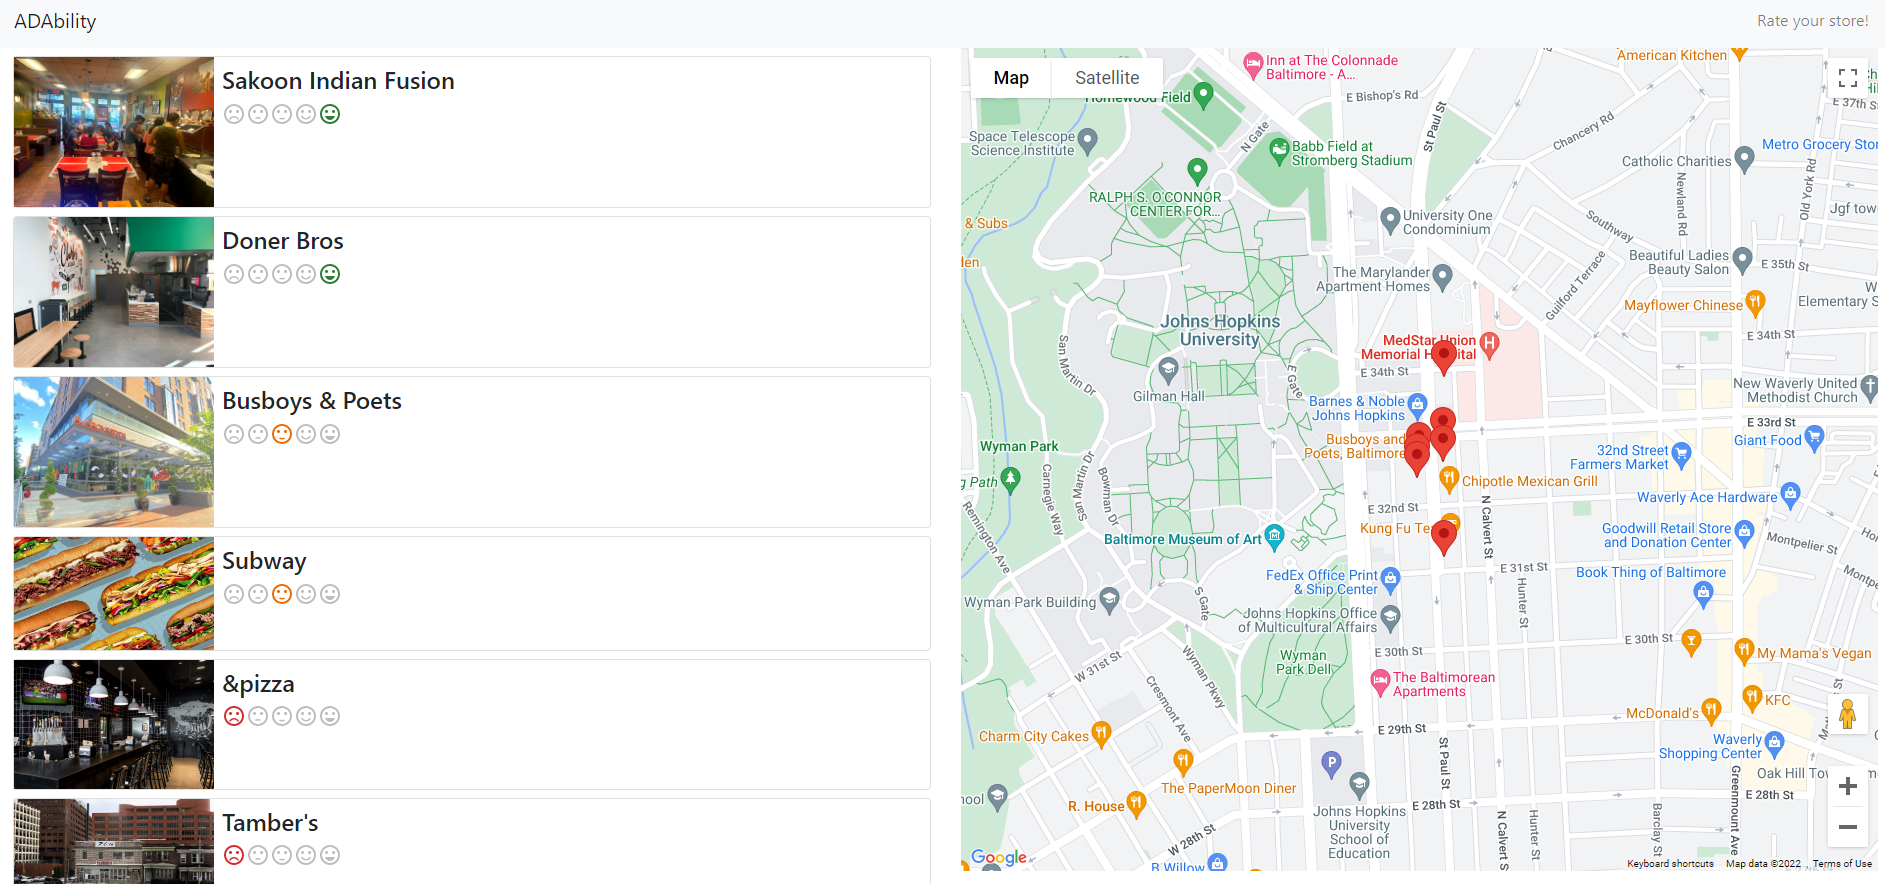Click the Charm City Cakes pin

point(1101,735)
